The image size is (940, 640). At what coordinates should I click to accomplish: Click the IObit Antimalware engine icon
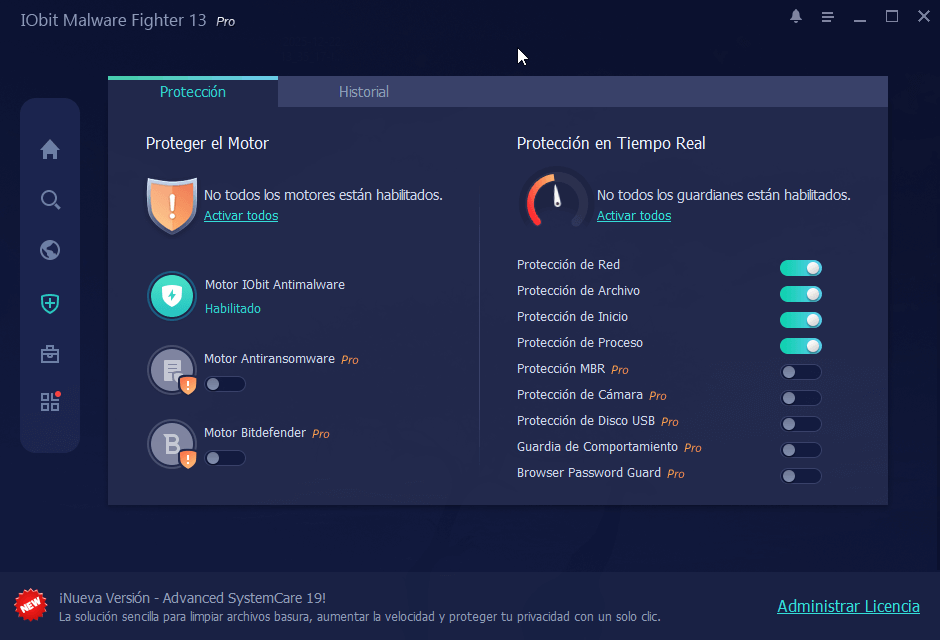[172, 296]
